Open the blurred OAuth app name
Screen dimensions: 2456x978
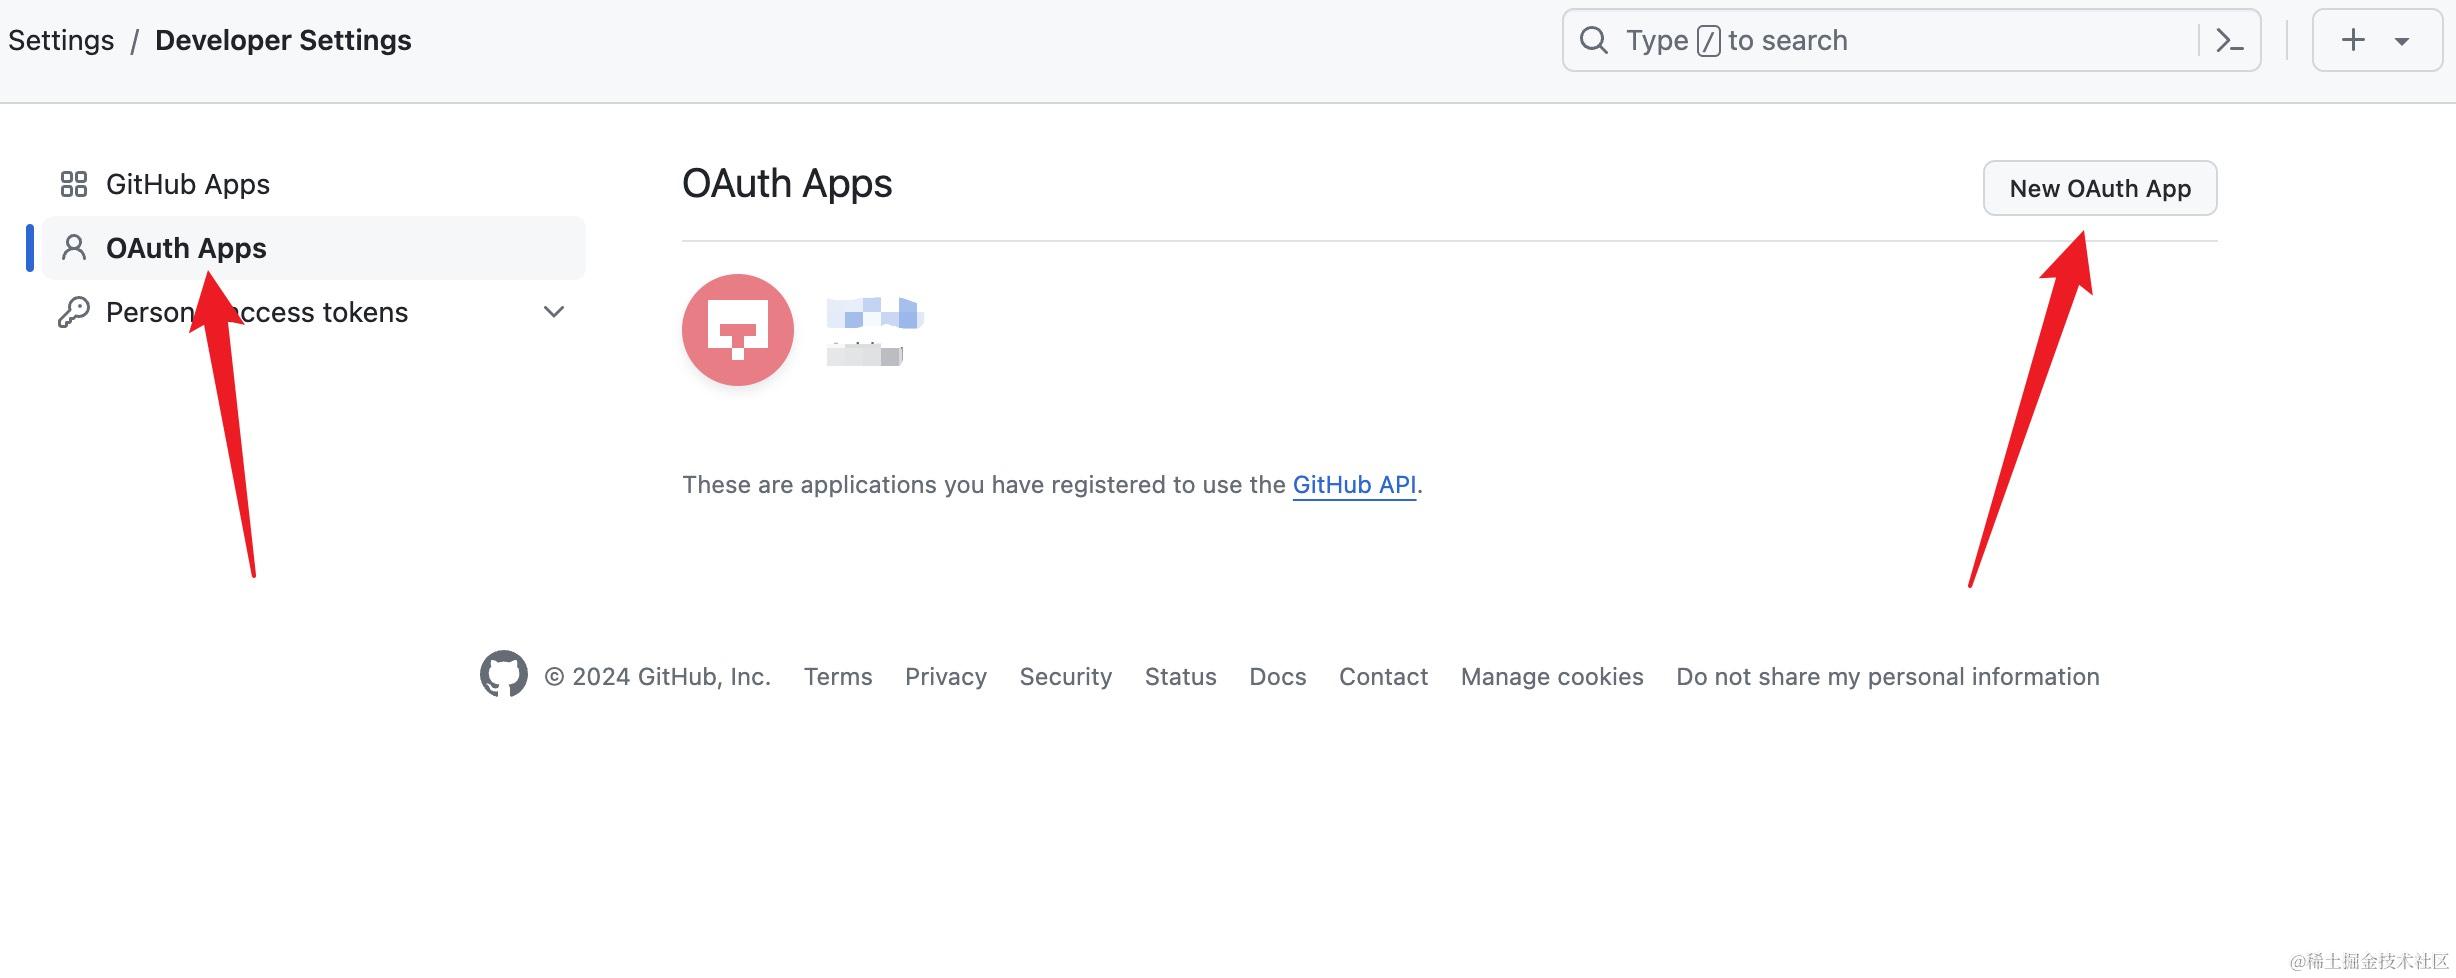click(875, 313)
